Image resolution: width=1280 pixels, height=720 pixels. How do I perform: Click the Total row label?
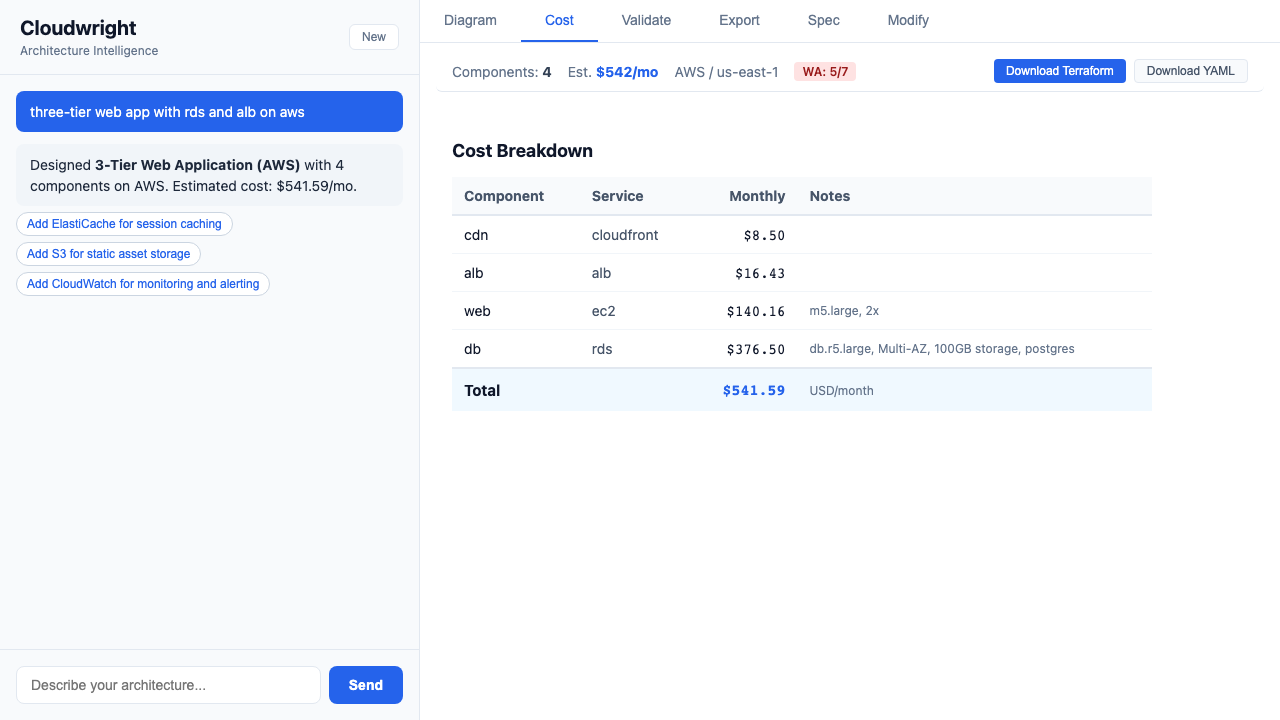click(x=482, y=390)
